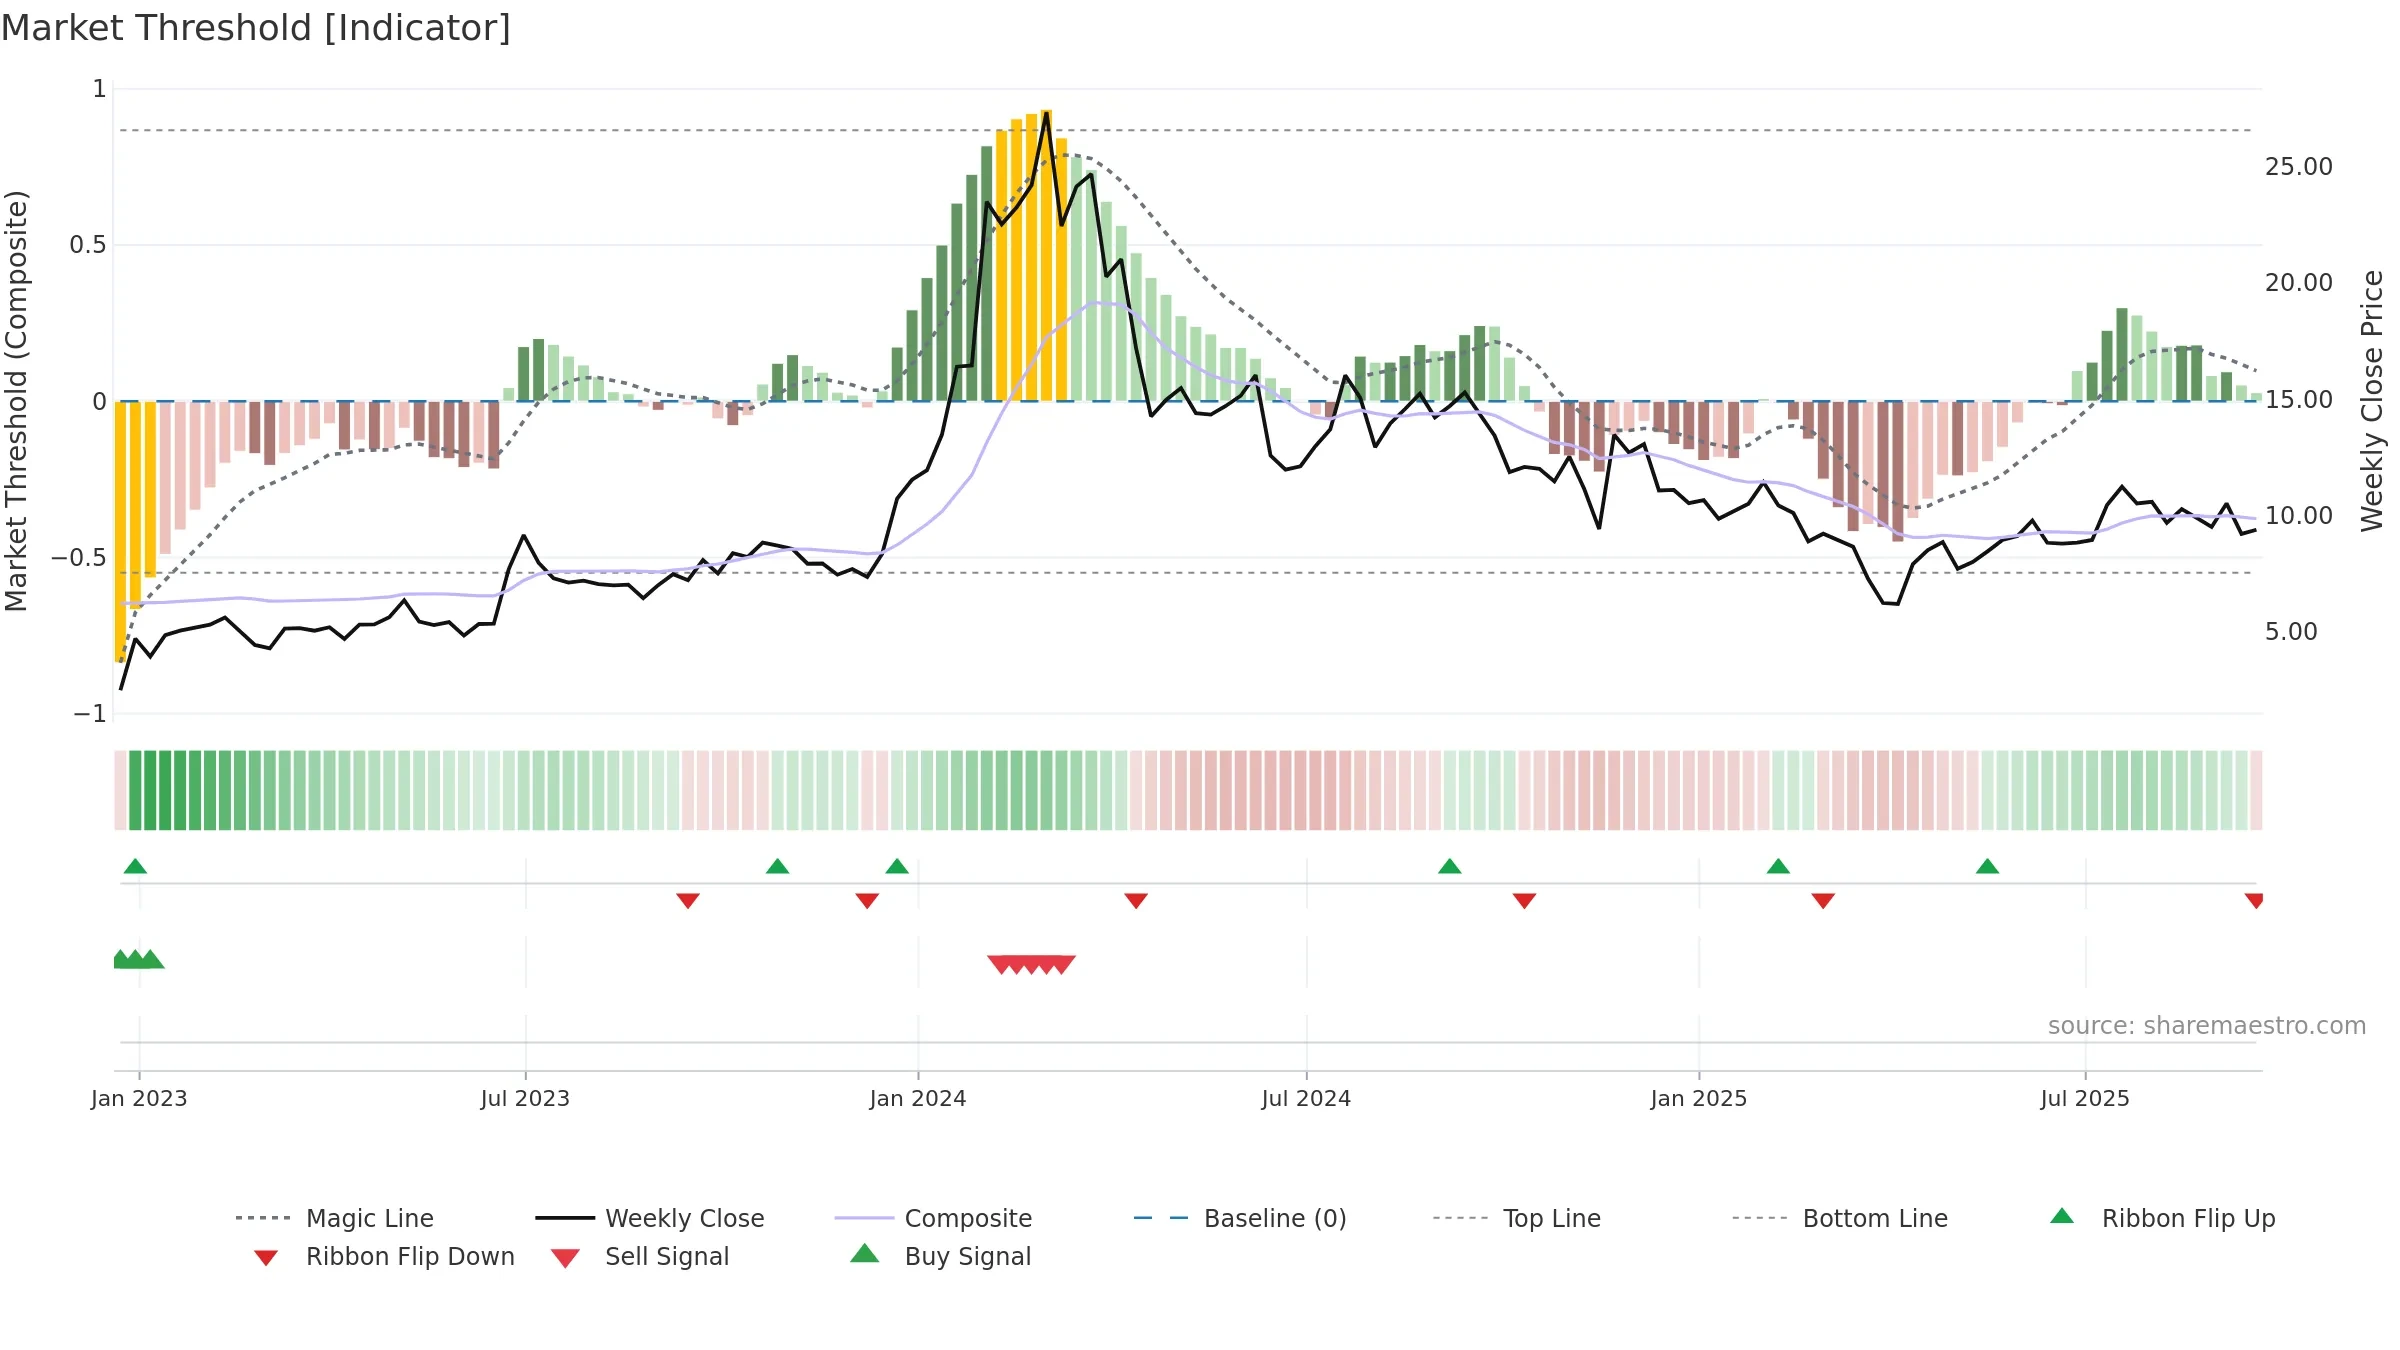Click the 25.00 price axis label

click(x=2299, y=167)
